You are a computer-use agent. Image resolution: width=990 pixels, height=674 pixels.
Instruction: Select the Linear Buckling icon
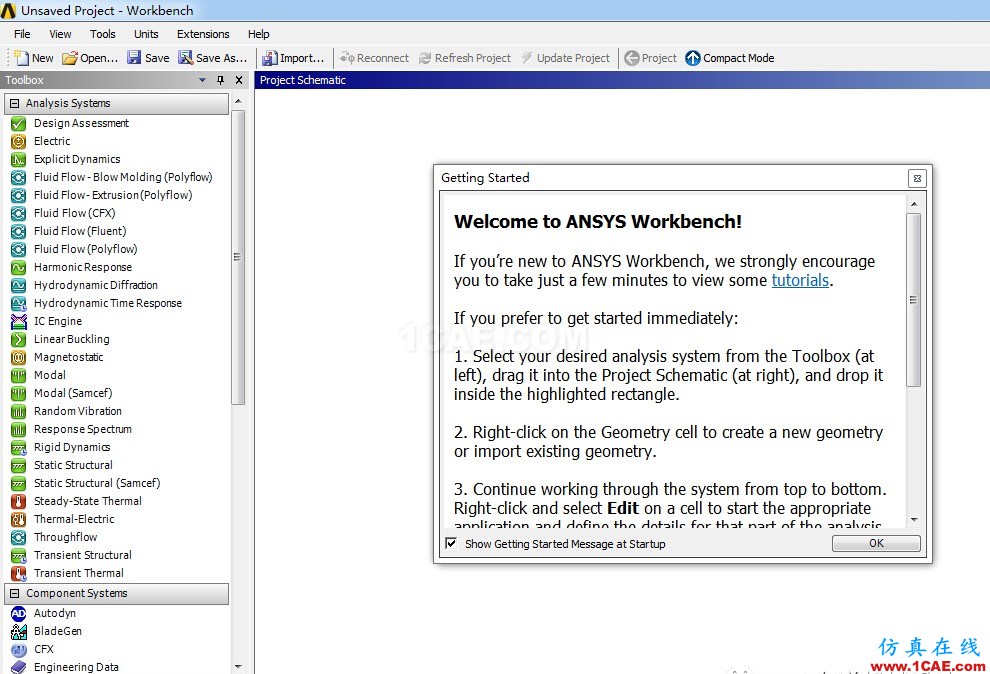tap(18, 340)
